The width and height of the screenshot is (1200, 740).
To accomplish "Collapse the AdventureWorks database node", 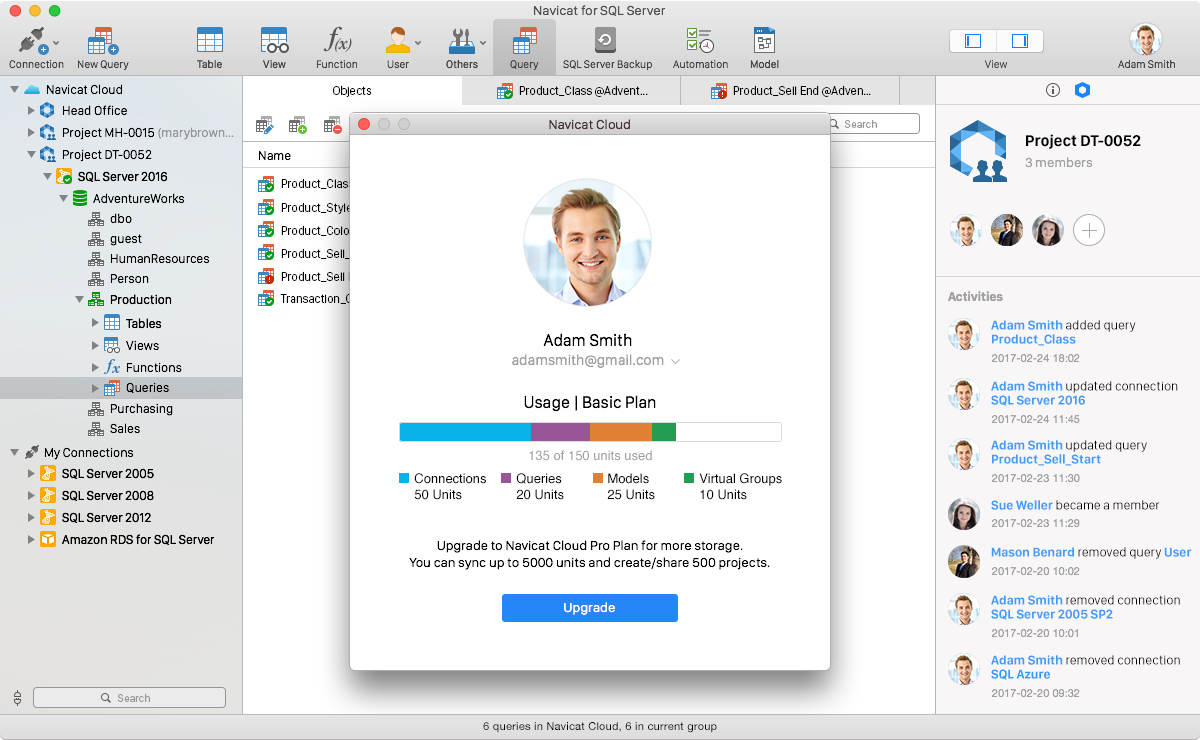I will pos(64,198).
